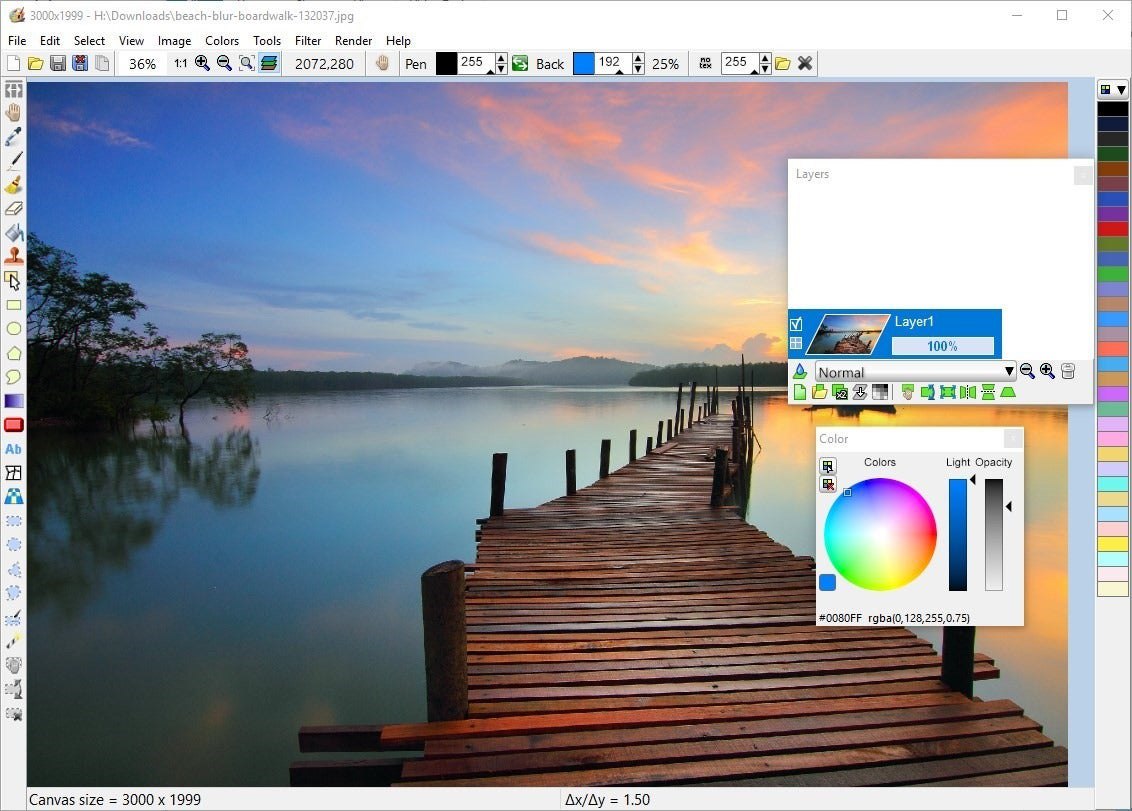This screenshot has width=1132, height=811.
Task: Load a texture with the folder icon near 255
Action: [x=783, y=64]
